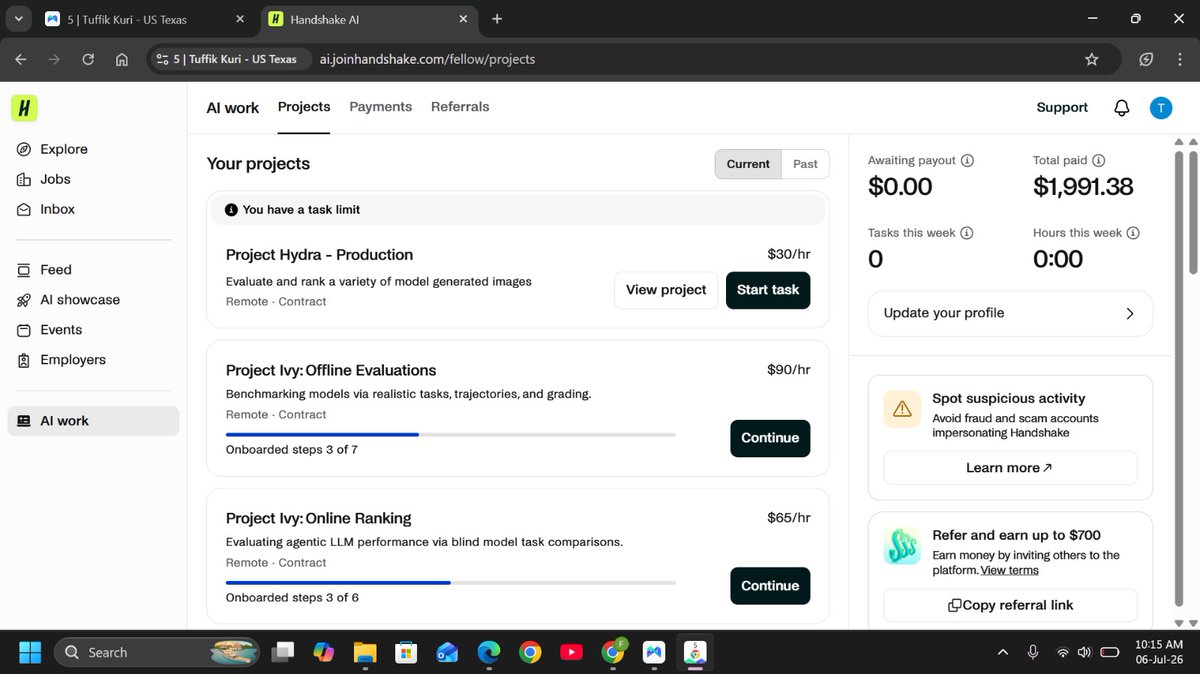Click info icon next to Hours this week
The image size is (1200, 674).
[x=1133, y=233]
